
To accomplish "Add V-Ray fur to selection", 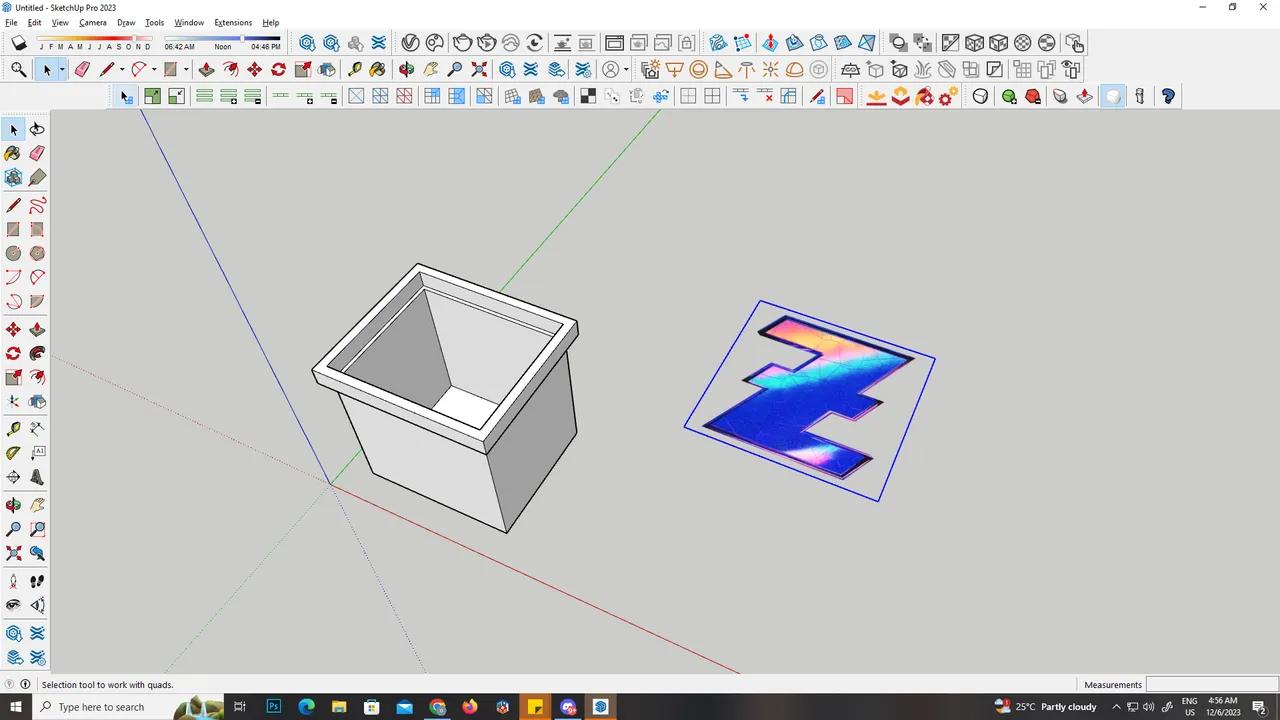I will (923, 69).
